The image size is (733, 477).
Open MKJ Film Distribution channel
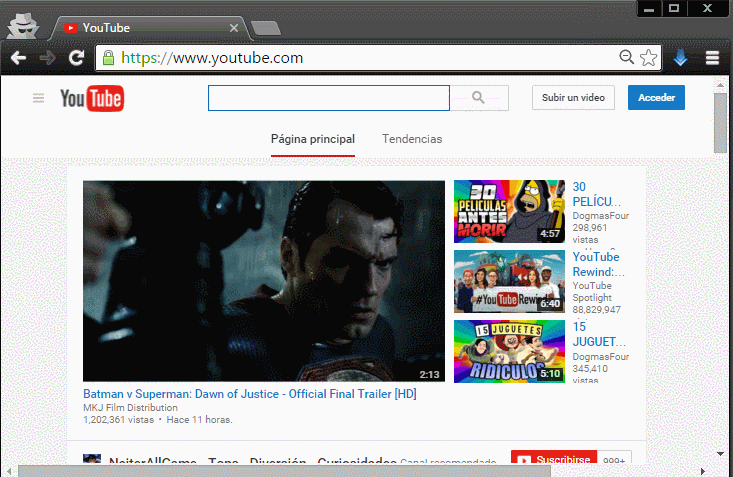pyautogui.click(x=130, y=407)
